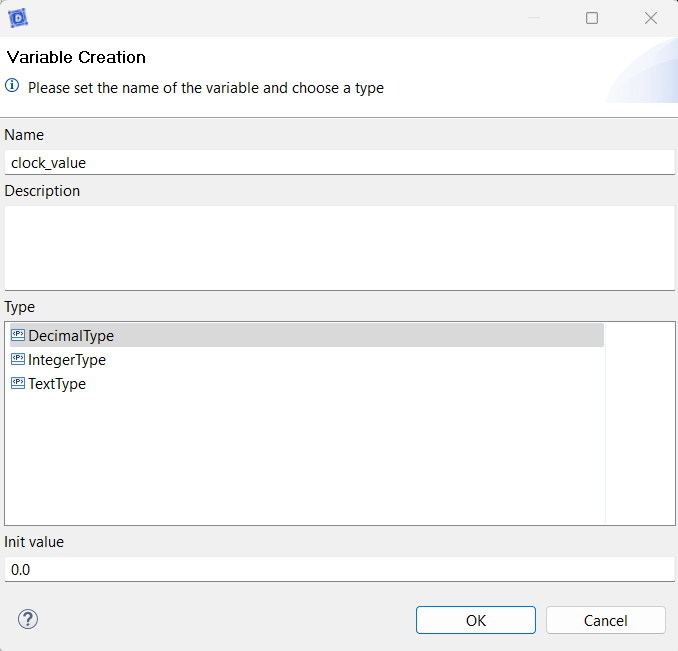Click the IntegerType type icon

(x=18, y=359)
